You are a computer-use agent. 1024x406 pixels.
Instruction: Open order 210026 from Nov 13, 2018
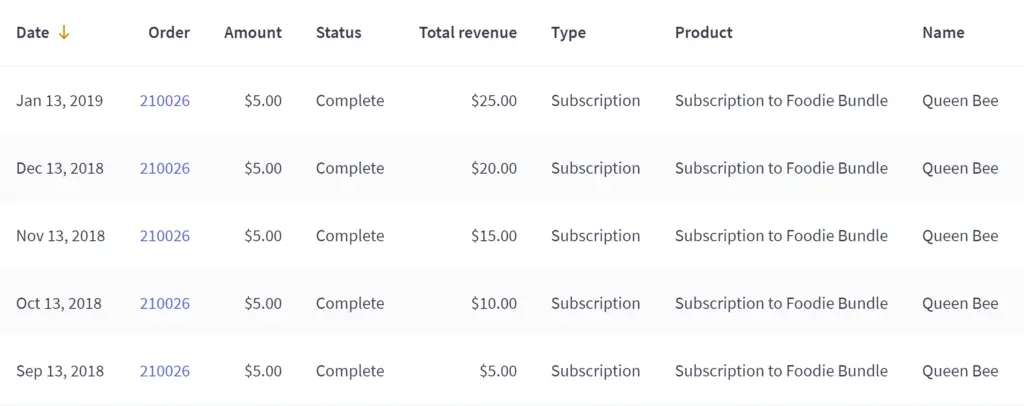165,236
